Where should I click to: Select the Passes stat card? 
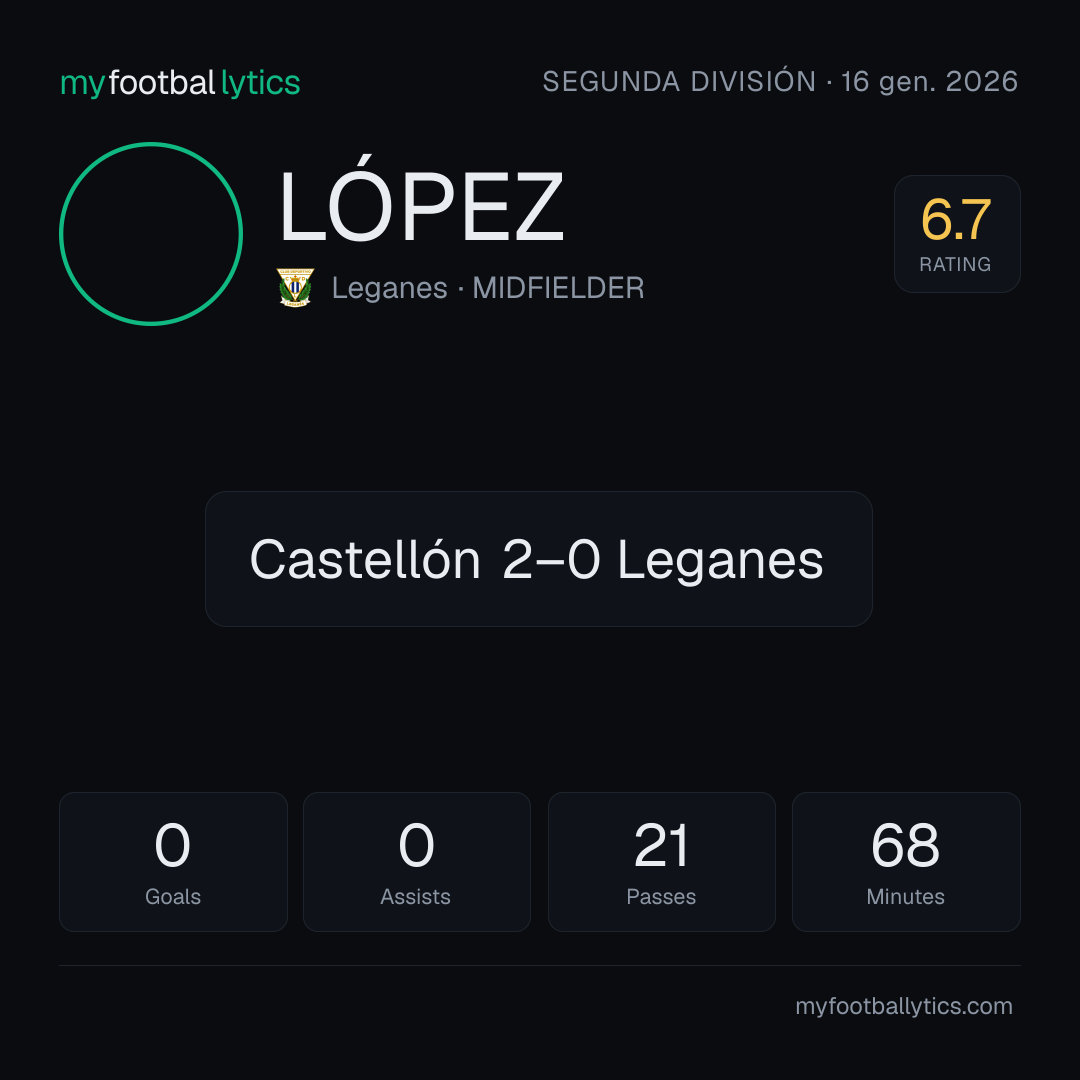click(661, 862)
